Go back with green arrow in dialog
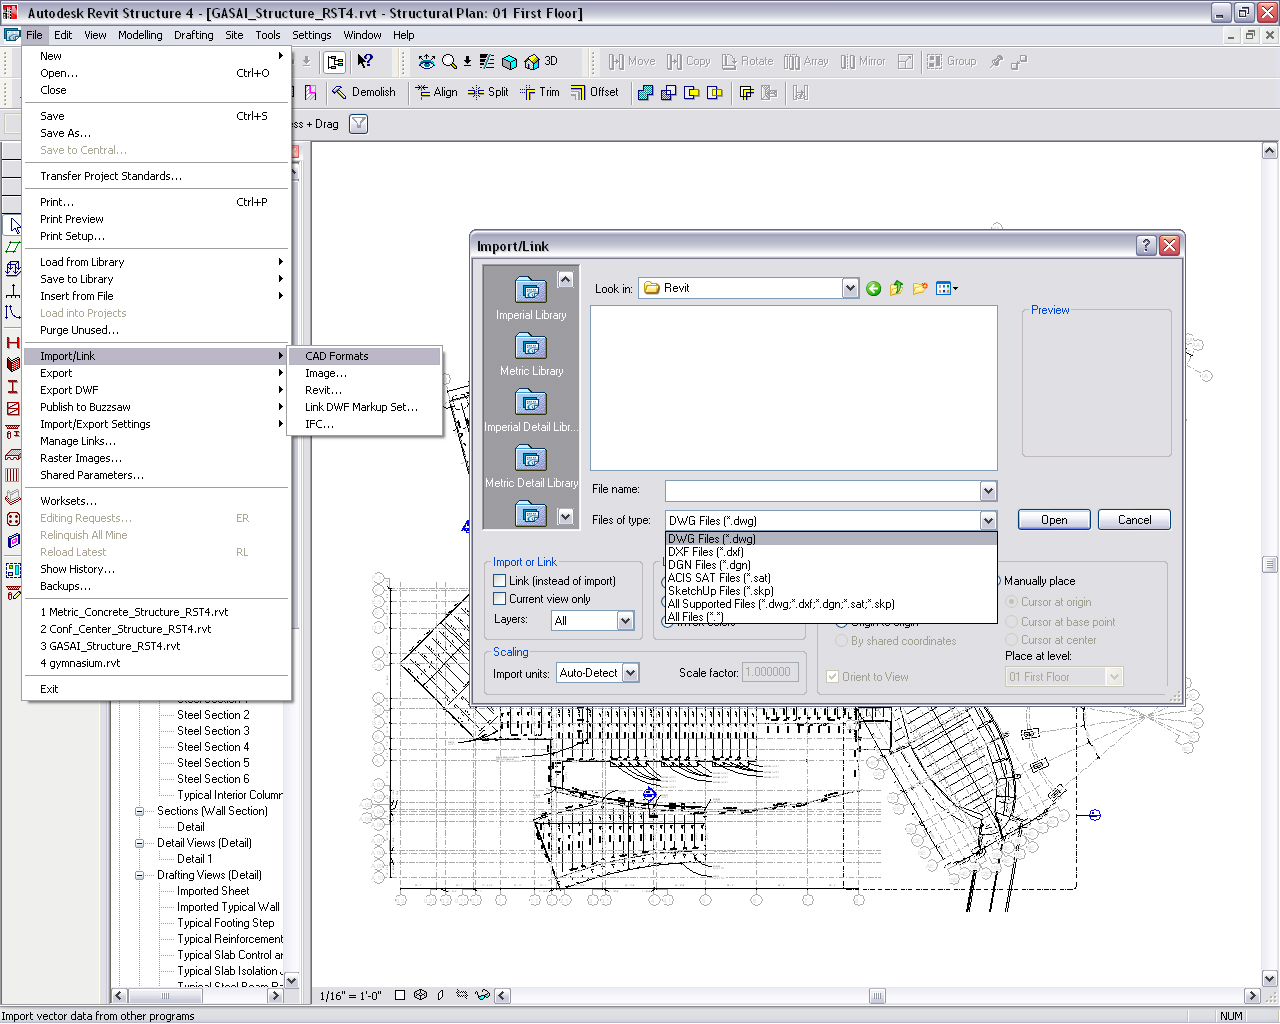The image size is (1280, 1024). tap(873, 288)
